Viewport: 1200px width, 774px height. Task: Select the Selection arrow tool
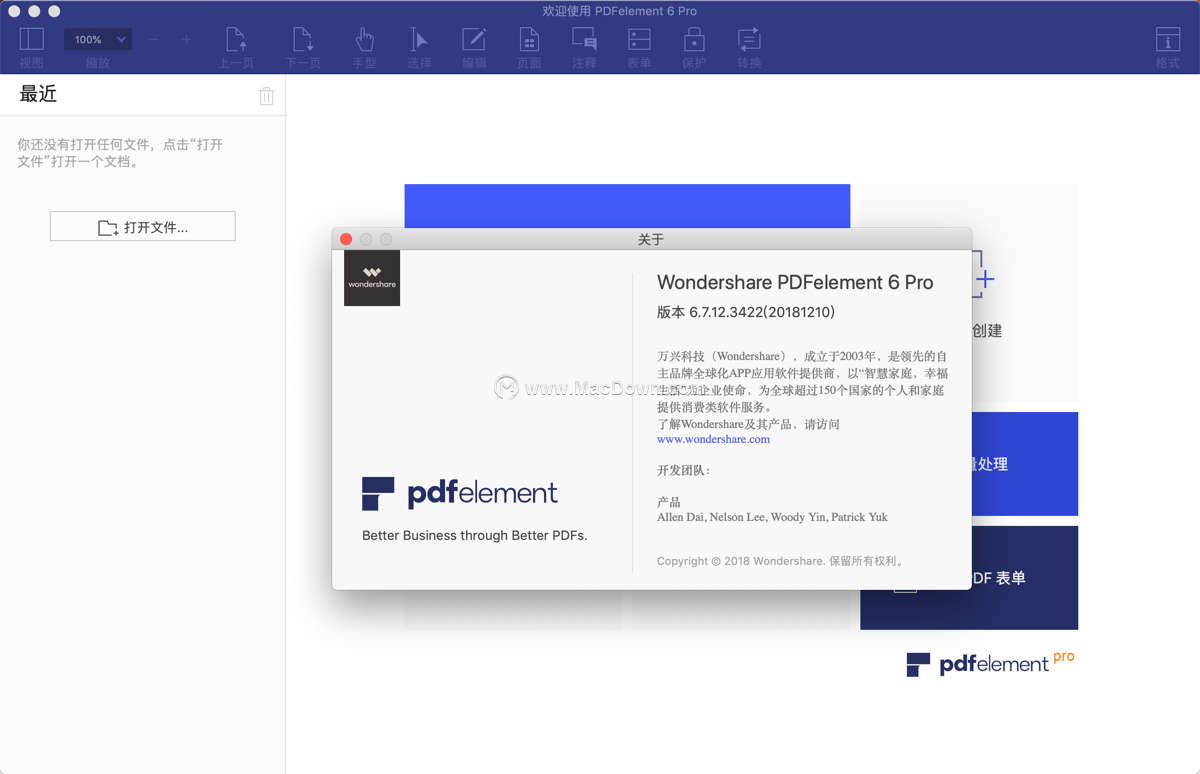pyautogui.click(x=419, y=40)
